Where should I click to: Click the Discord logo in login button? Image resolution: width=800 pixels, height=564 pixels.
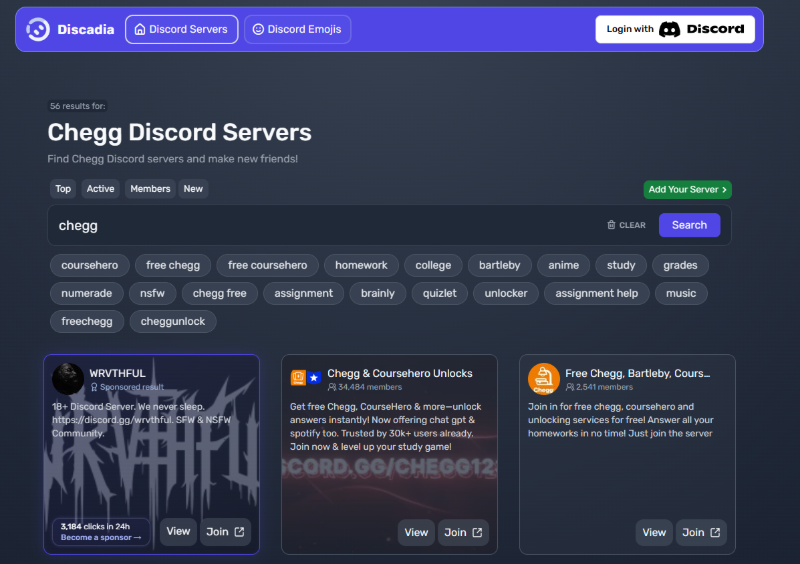pyautogui.click(x=669, y=30)
